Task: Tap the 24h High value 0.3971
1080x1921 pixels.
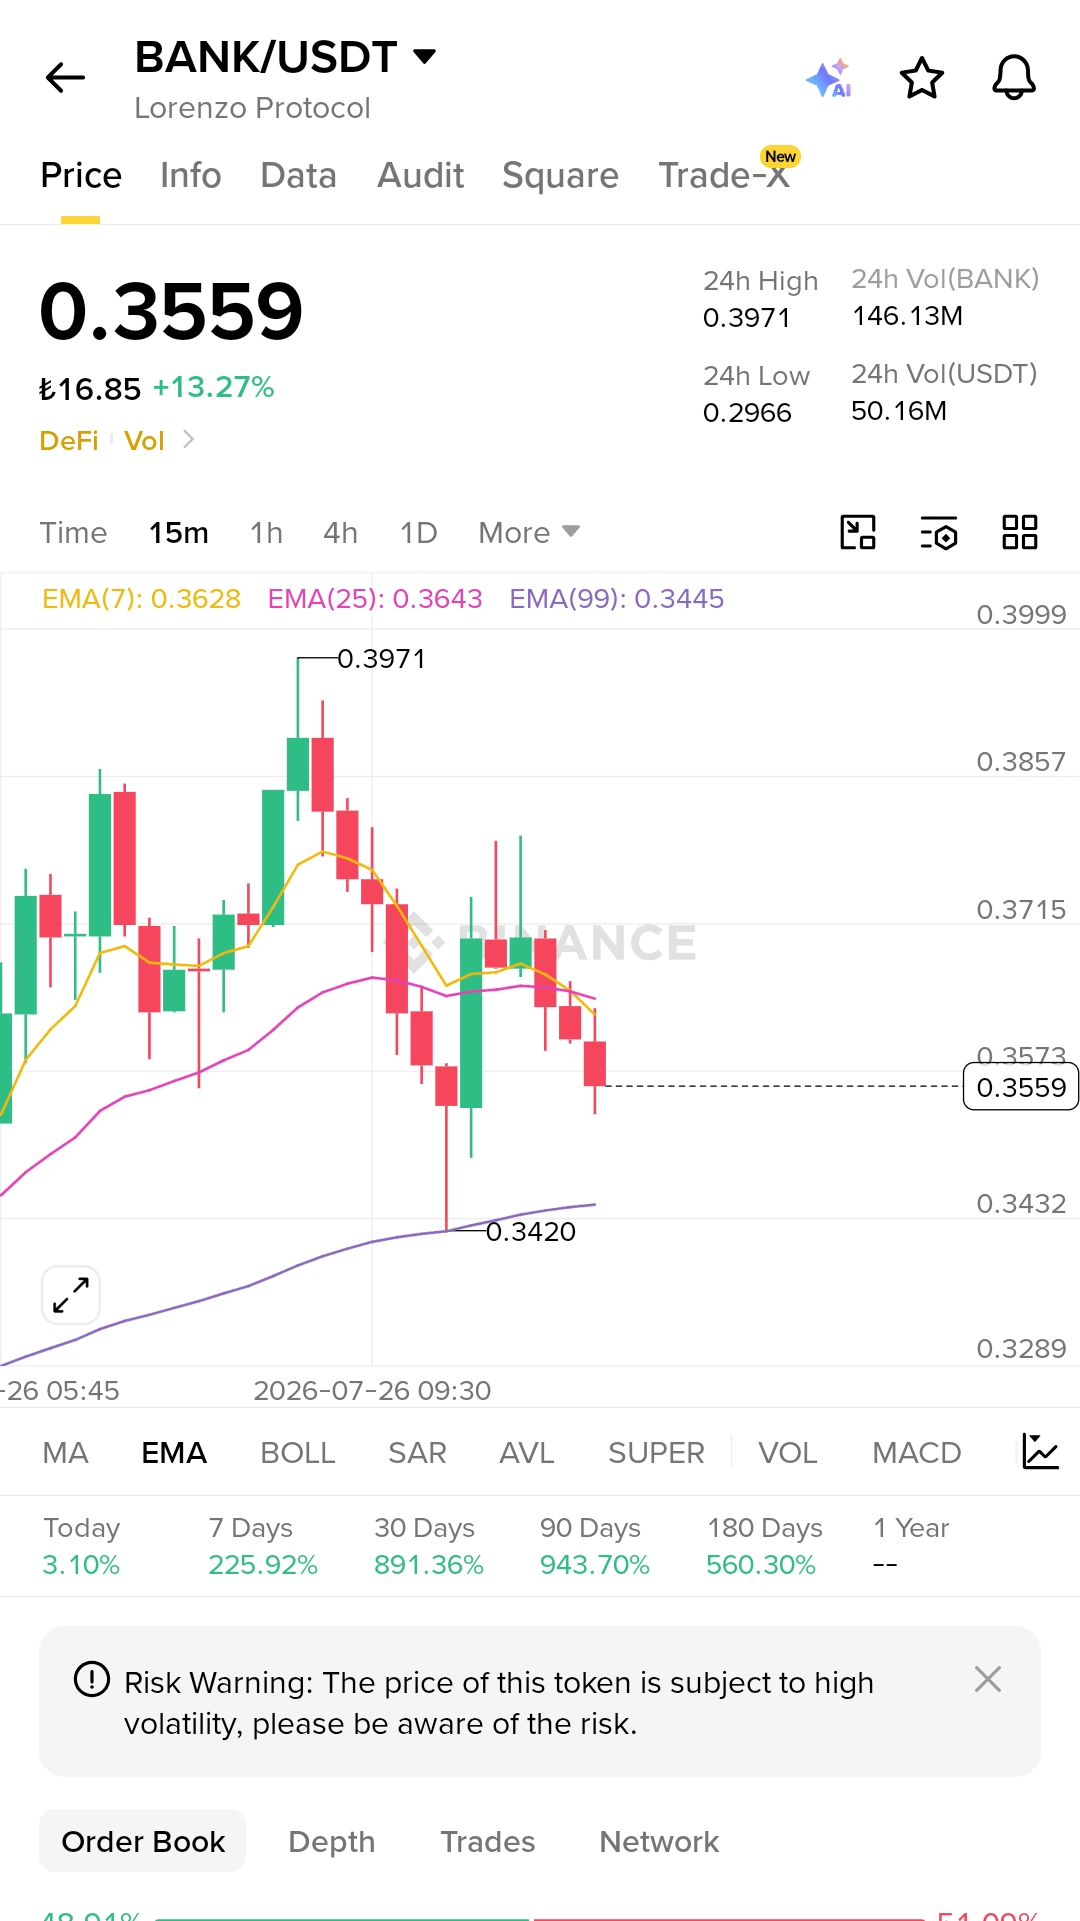Action: click(747, 318)
